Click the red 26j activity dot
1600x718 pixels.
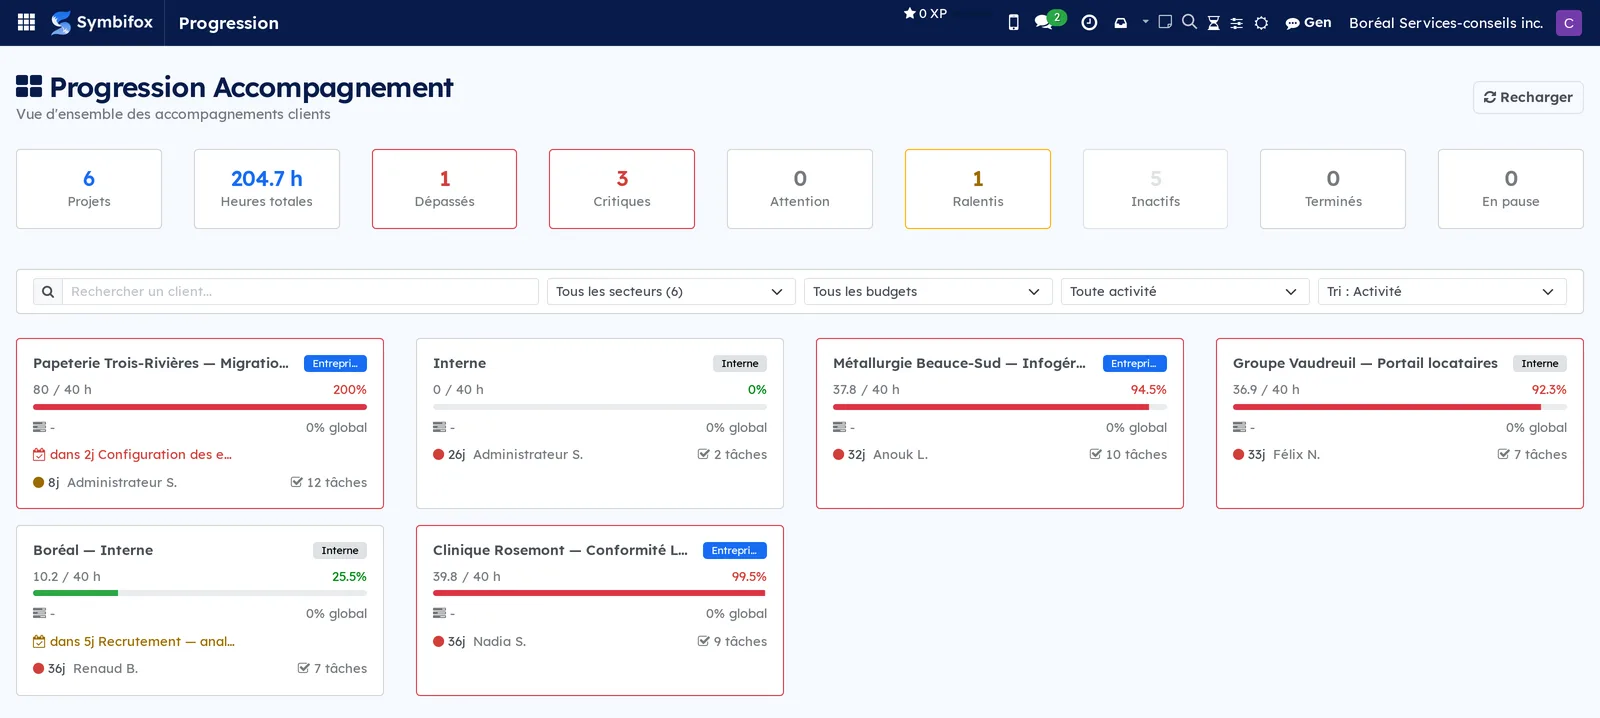(x=438, y=454)
